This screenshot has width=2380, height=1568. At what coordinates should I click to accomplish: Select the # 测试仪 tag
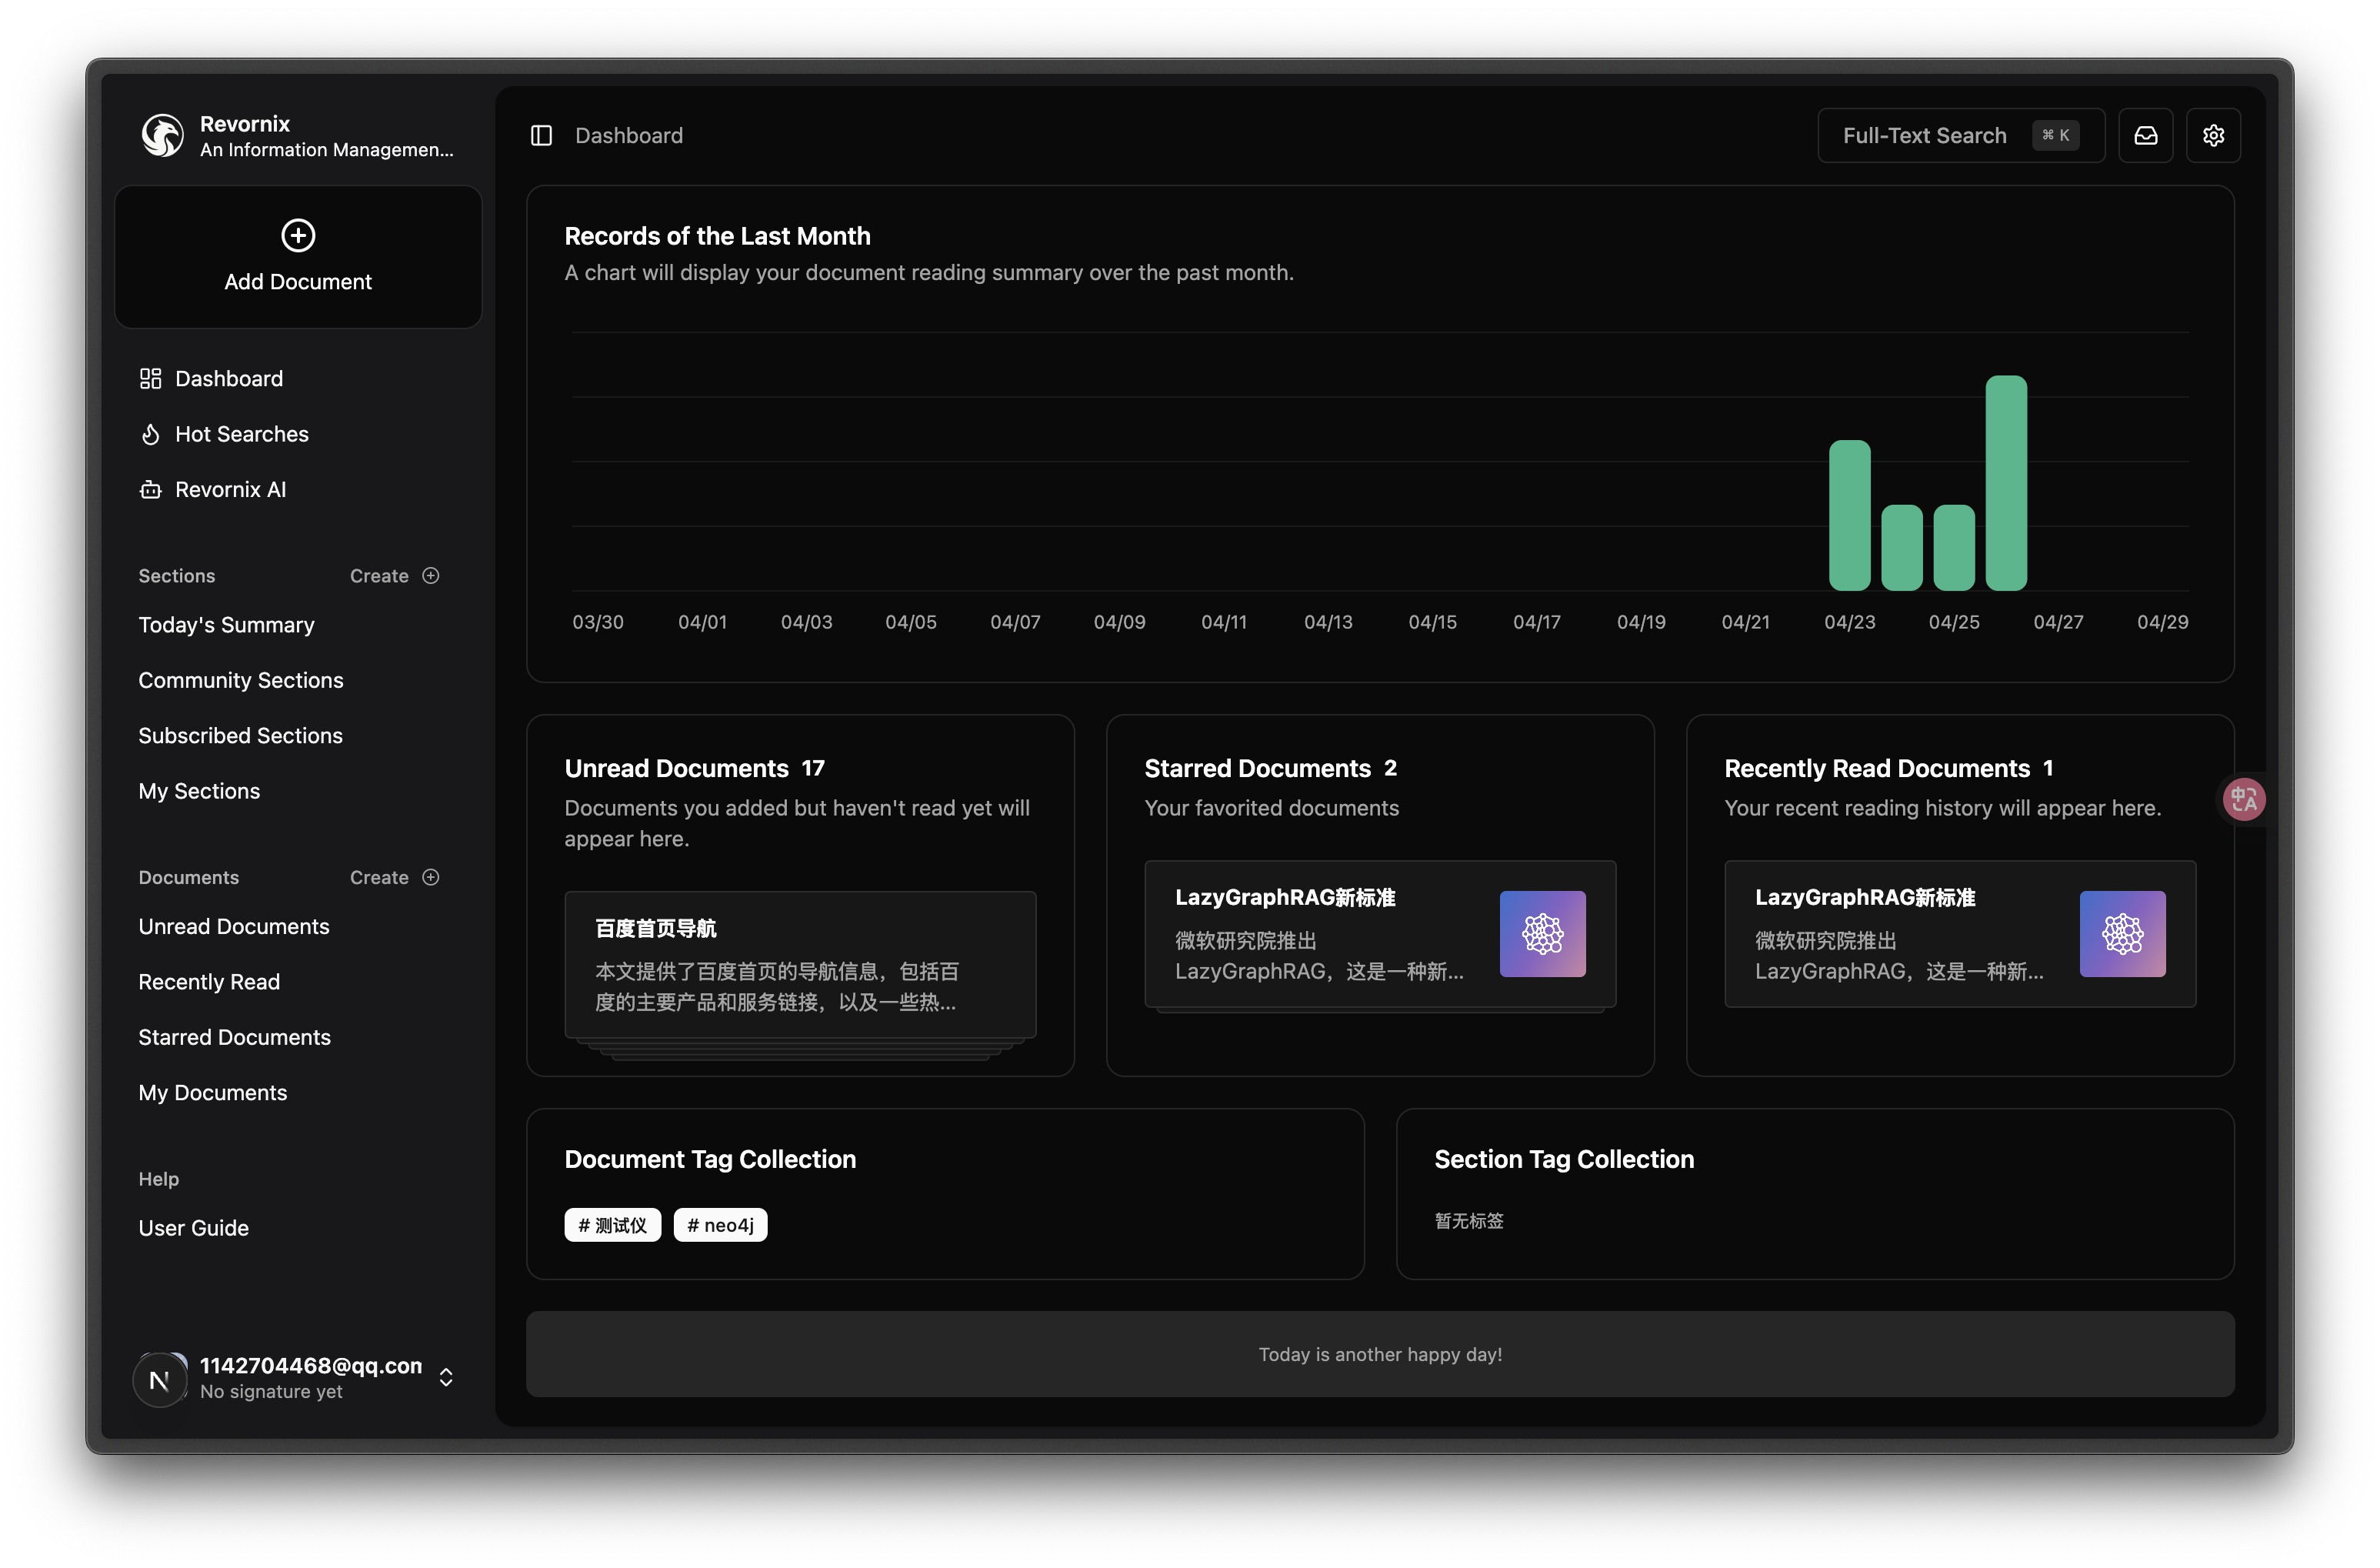[x=613, y=1225]
